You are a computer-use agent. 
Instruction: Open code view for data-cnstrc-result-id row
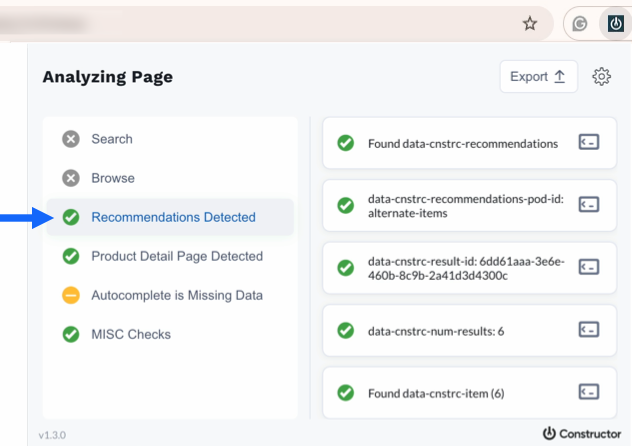click(588, 267)
